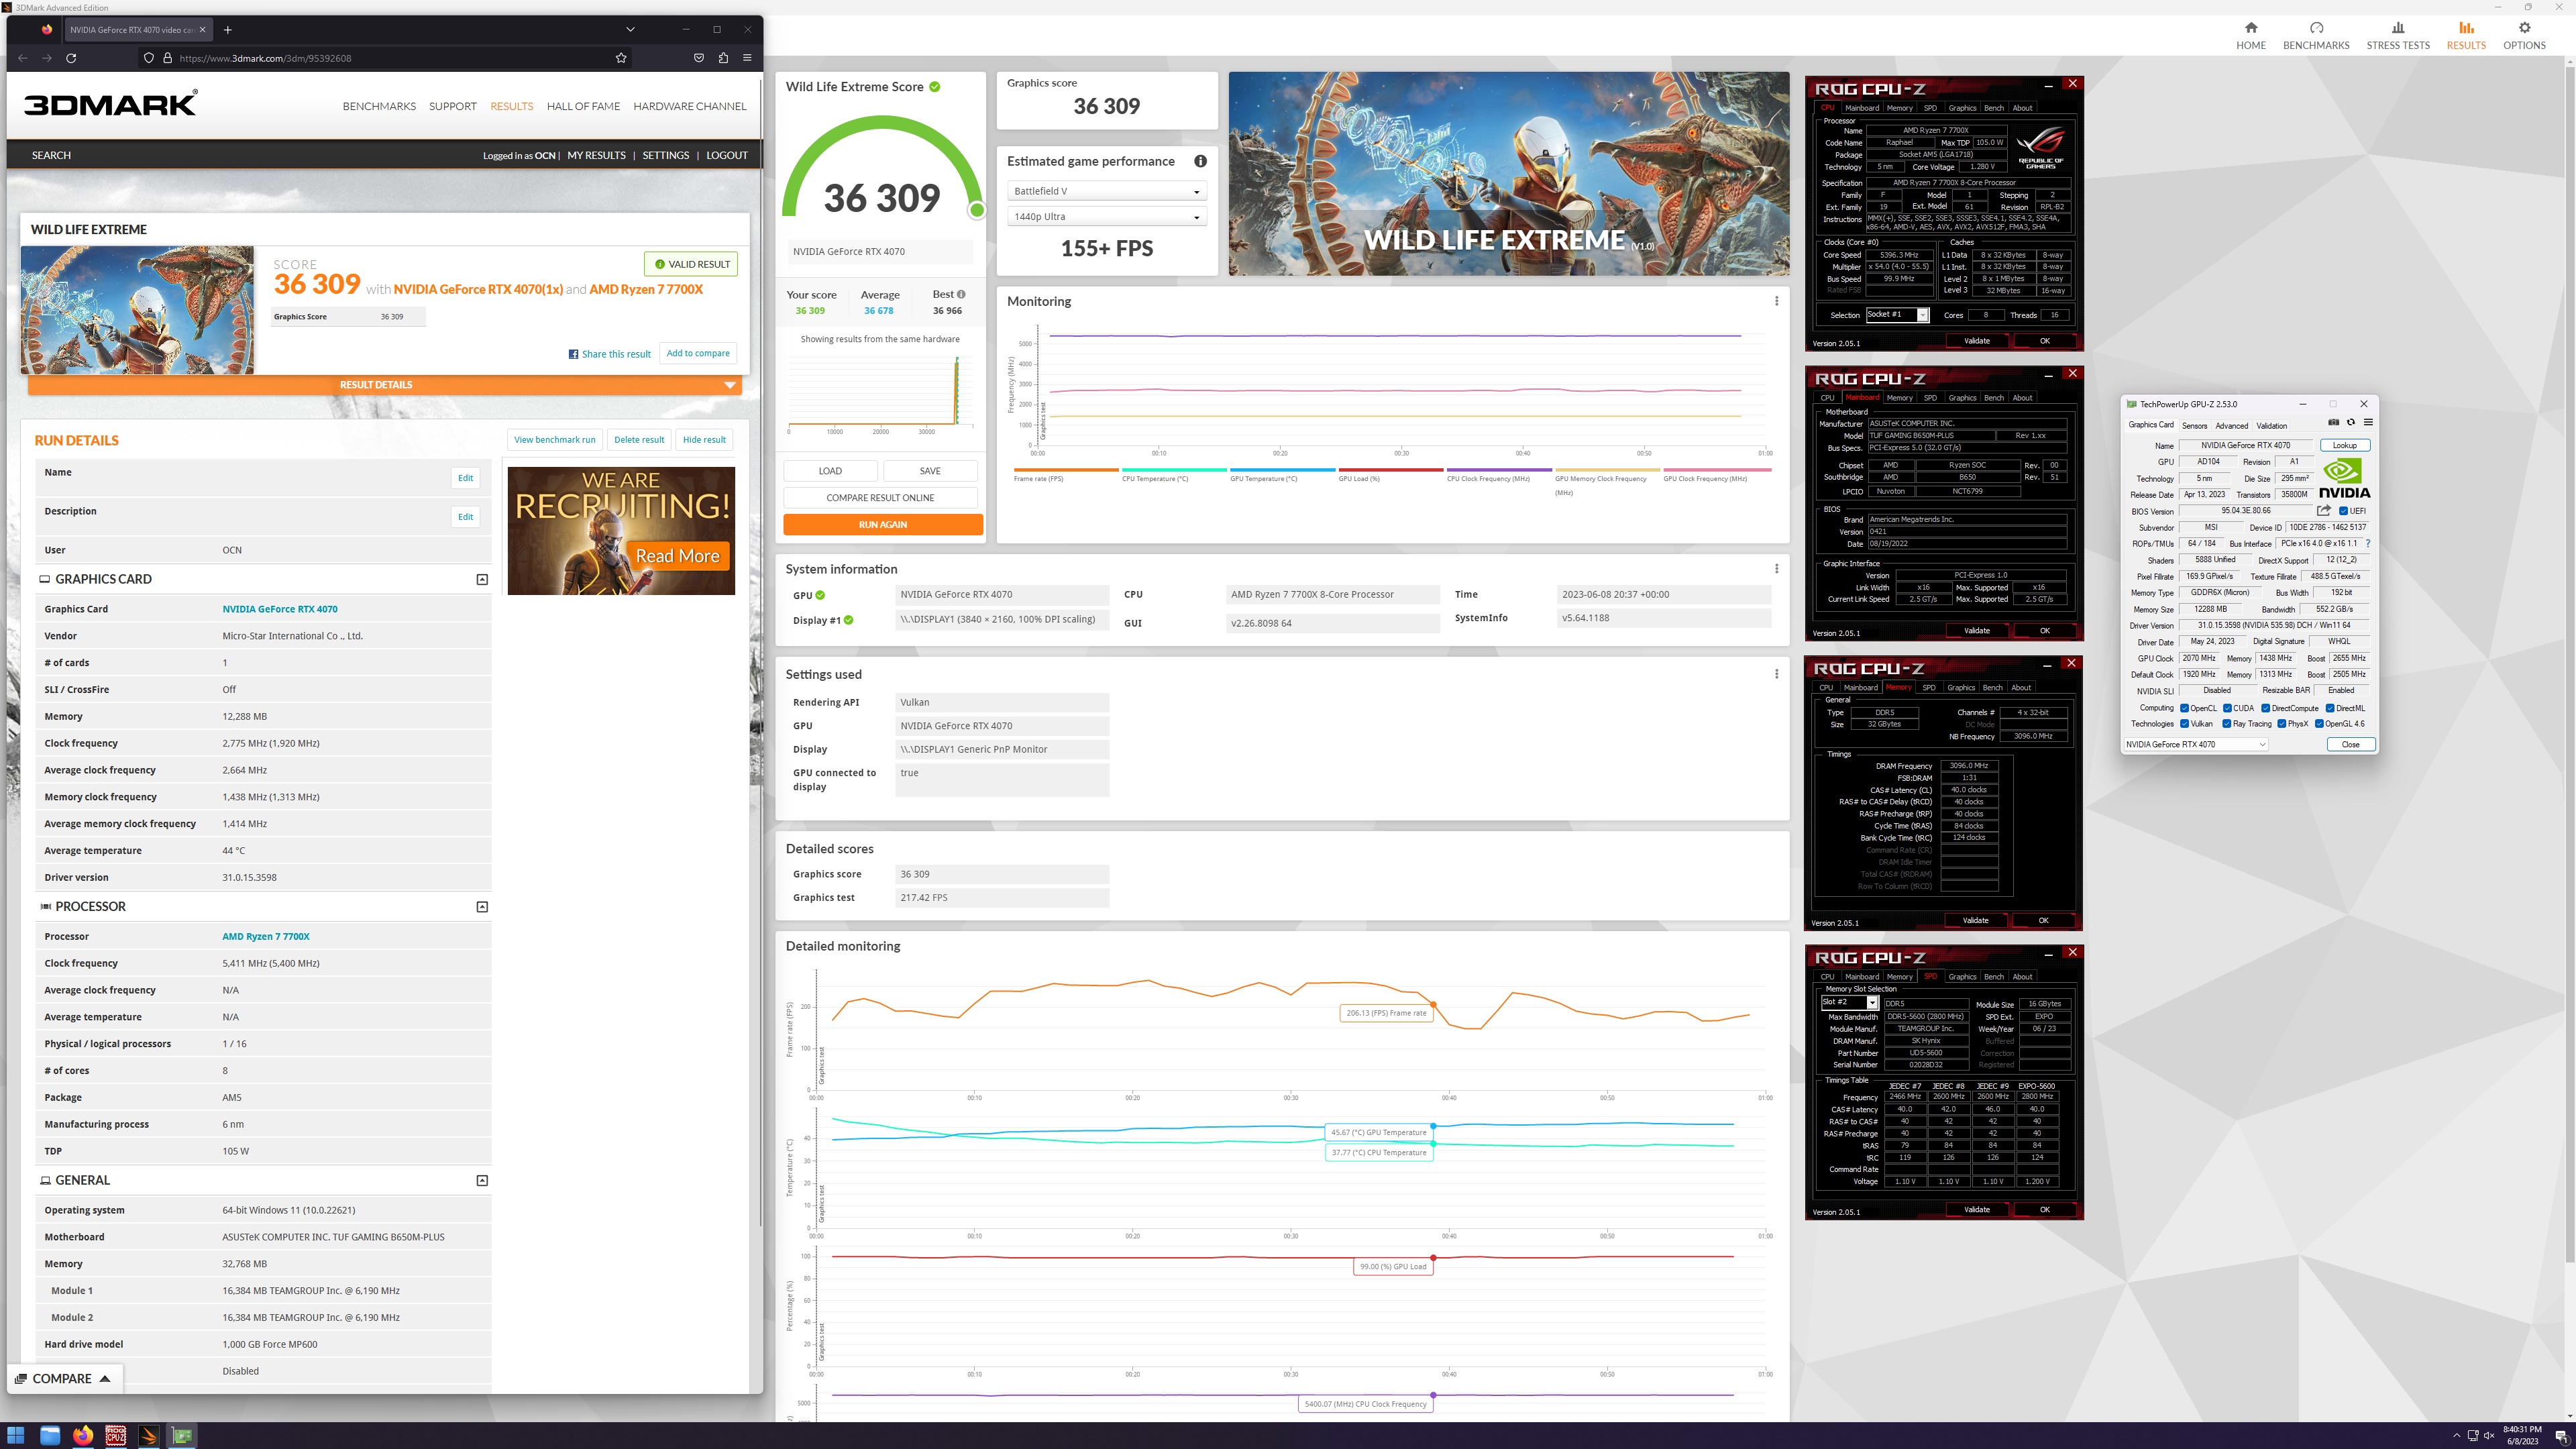Viewport: 2576px width, 1449px height.
Task: Open Validation tab in GPU-Z
Action: click(x=2271, y=426)
